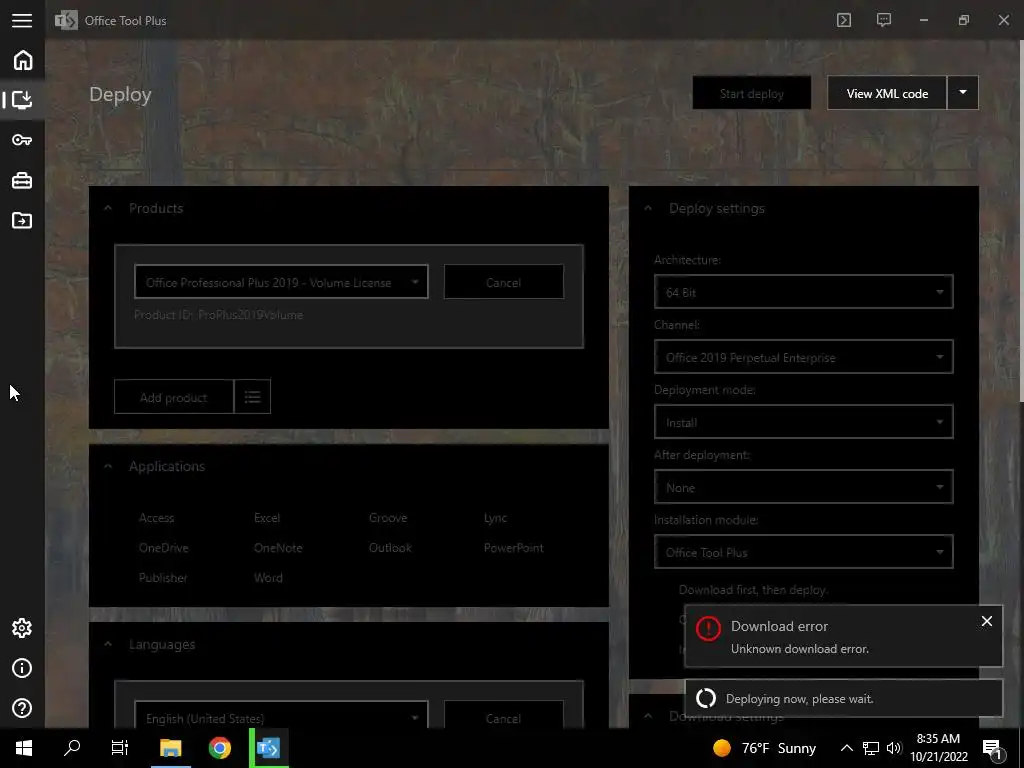
Task: Open the arrow menu next to View XML code
Action: [963, 93]
